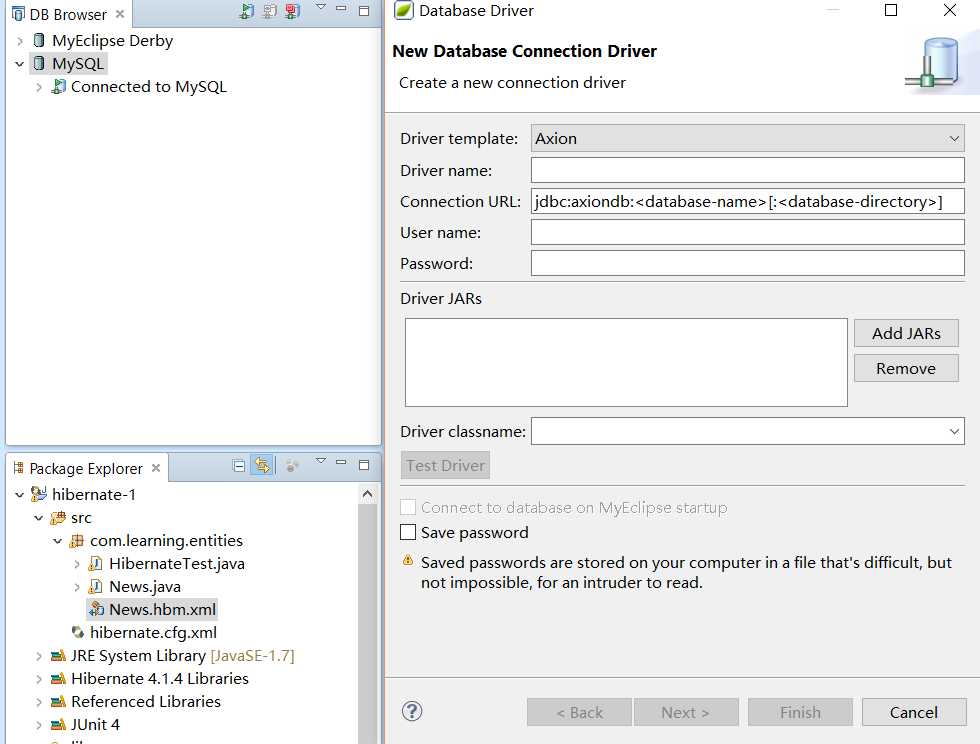Screen dimensions: 980x744
Task: Click the hibernate.cfg.xml file icon
Action: click(x=78, y=632)
